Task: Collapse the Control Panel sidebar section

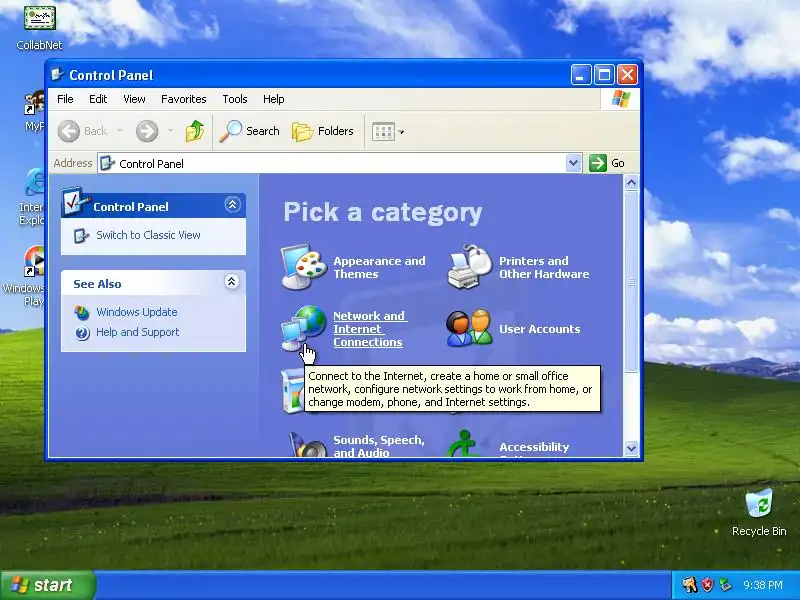Action: pyautogui.click(x=232, y=205)
